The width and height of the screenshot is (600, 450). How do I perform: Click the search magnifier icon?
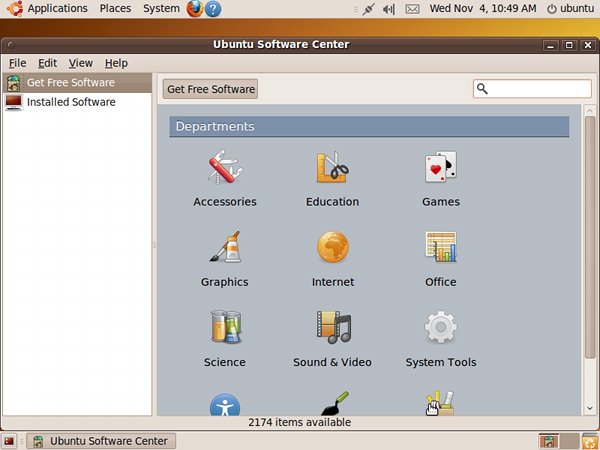coord(482,89)
